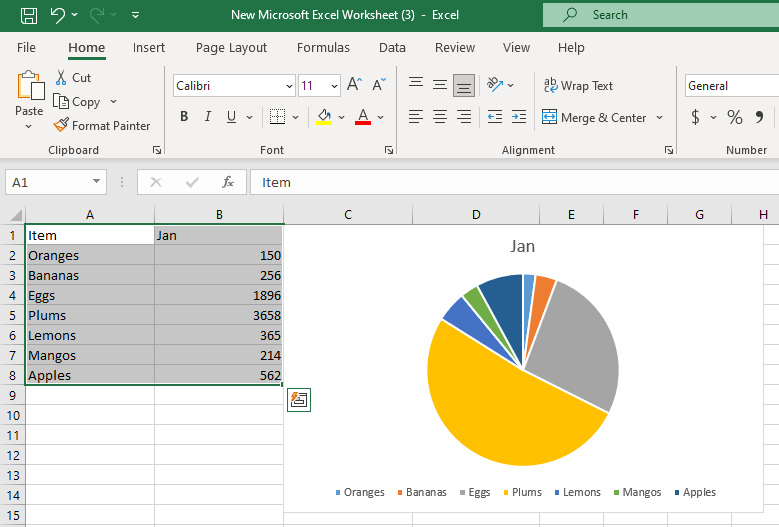
Task: Click the Increase Indent icon
Action: click(x=518, y=118)
